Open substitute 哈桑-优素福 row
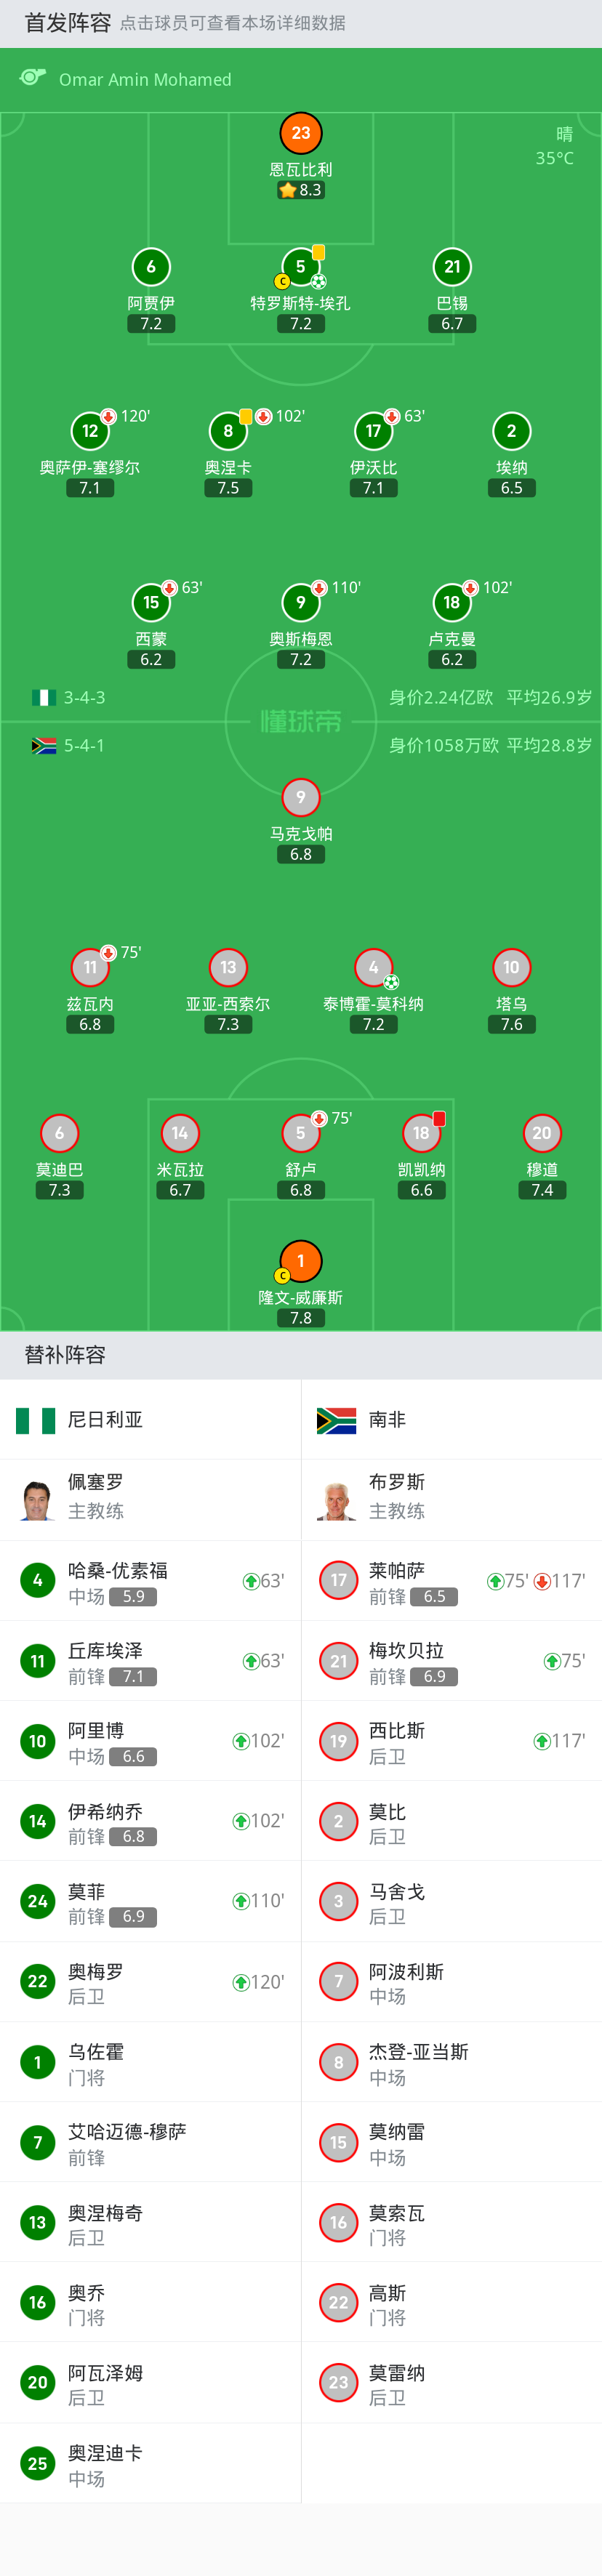This screenshot has width=602, height=2576. click(150, 1580)
